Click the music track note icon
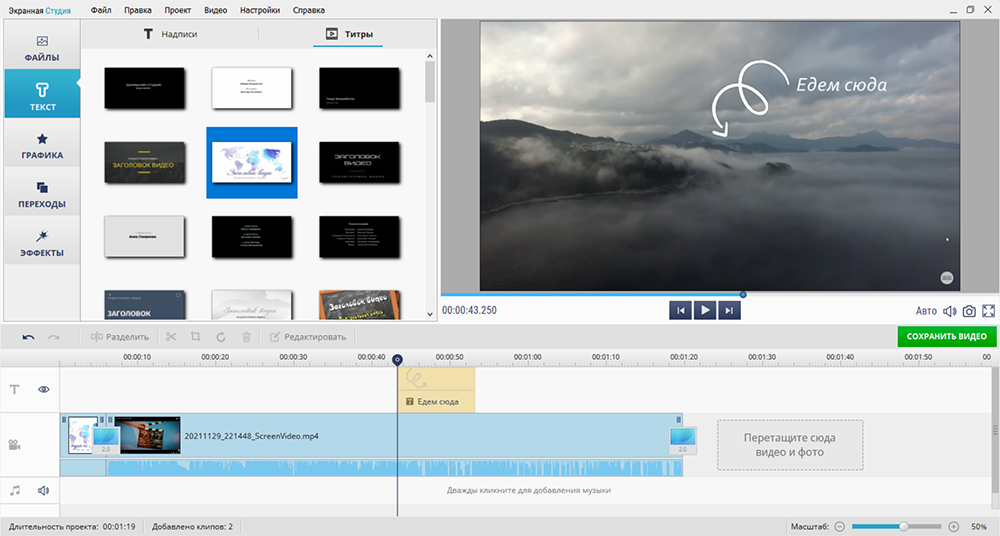This screenshot has height=536, width=1000. [15, 490]
